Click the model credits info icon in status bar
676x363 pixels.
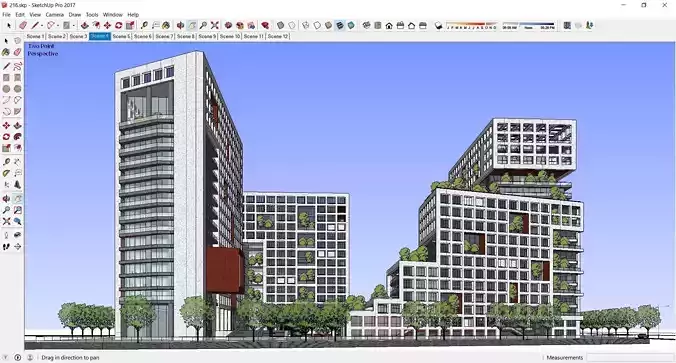coord(18,357)
